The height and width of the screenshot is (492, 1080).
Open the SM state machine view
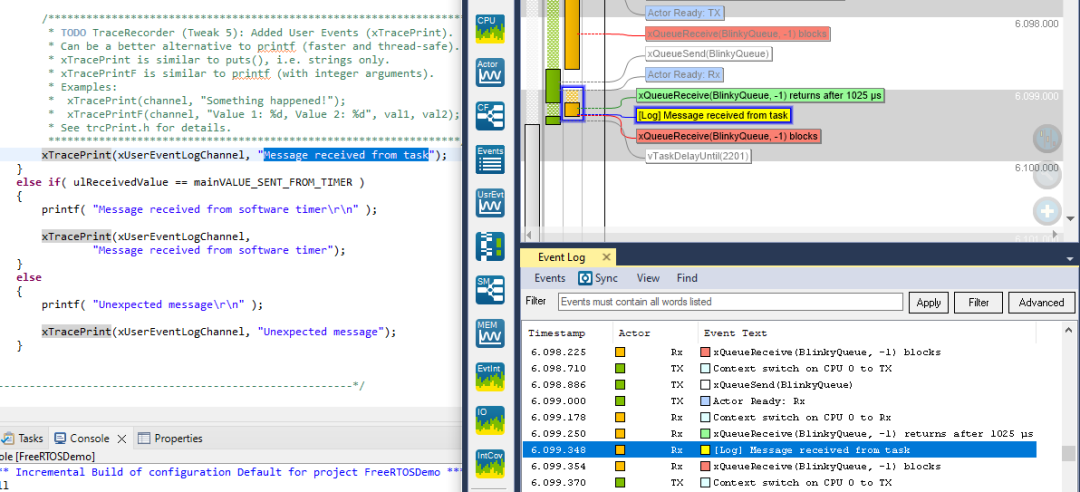coord(490,289)
